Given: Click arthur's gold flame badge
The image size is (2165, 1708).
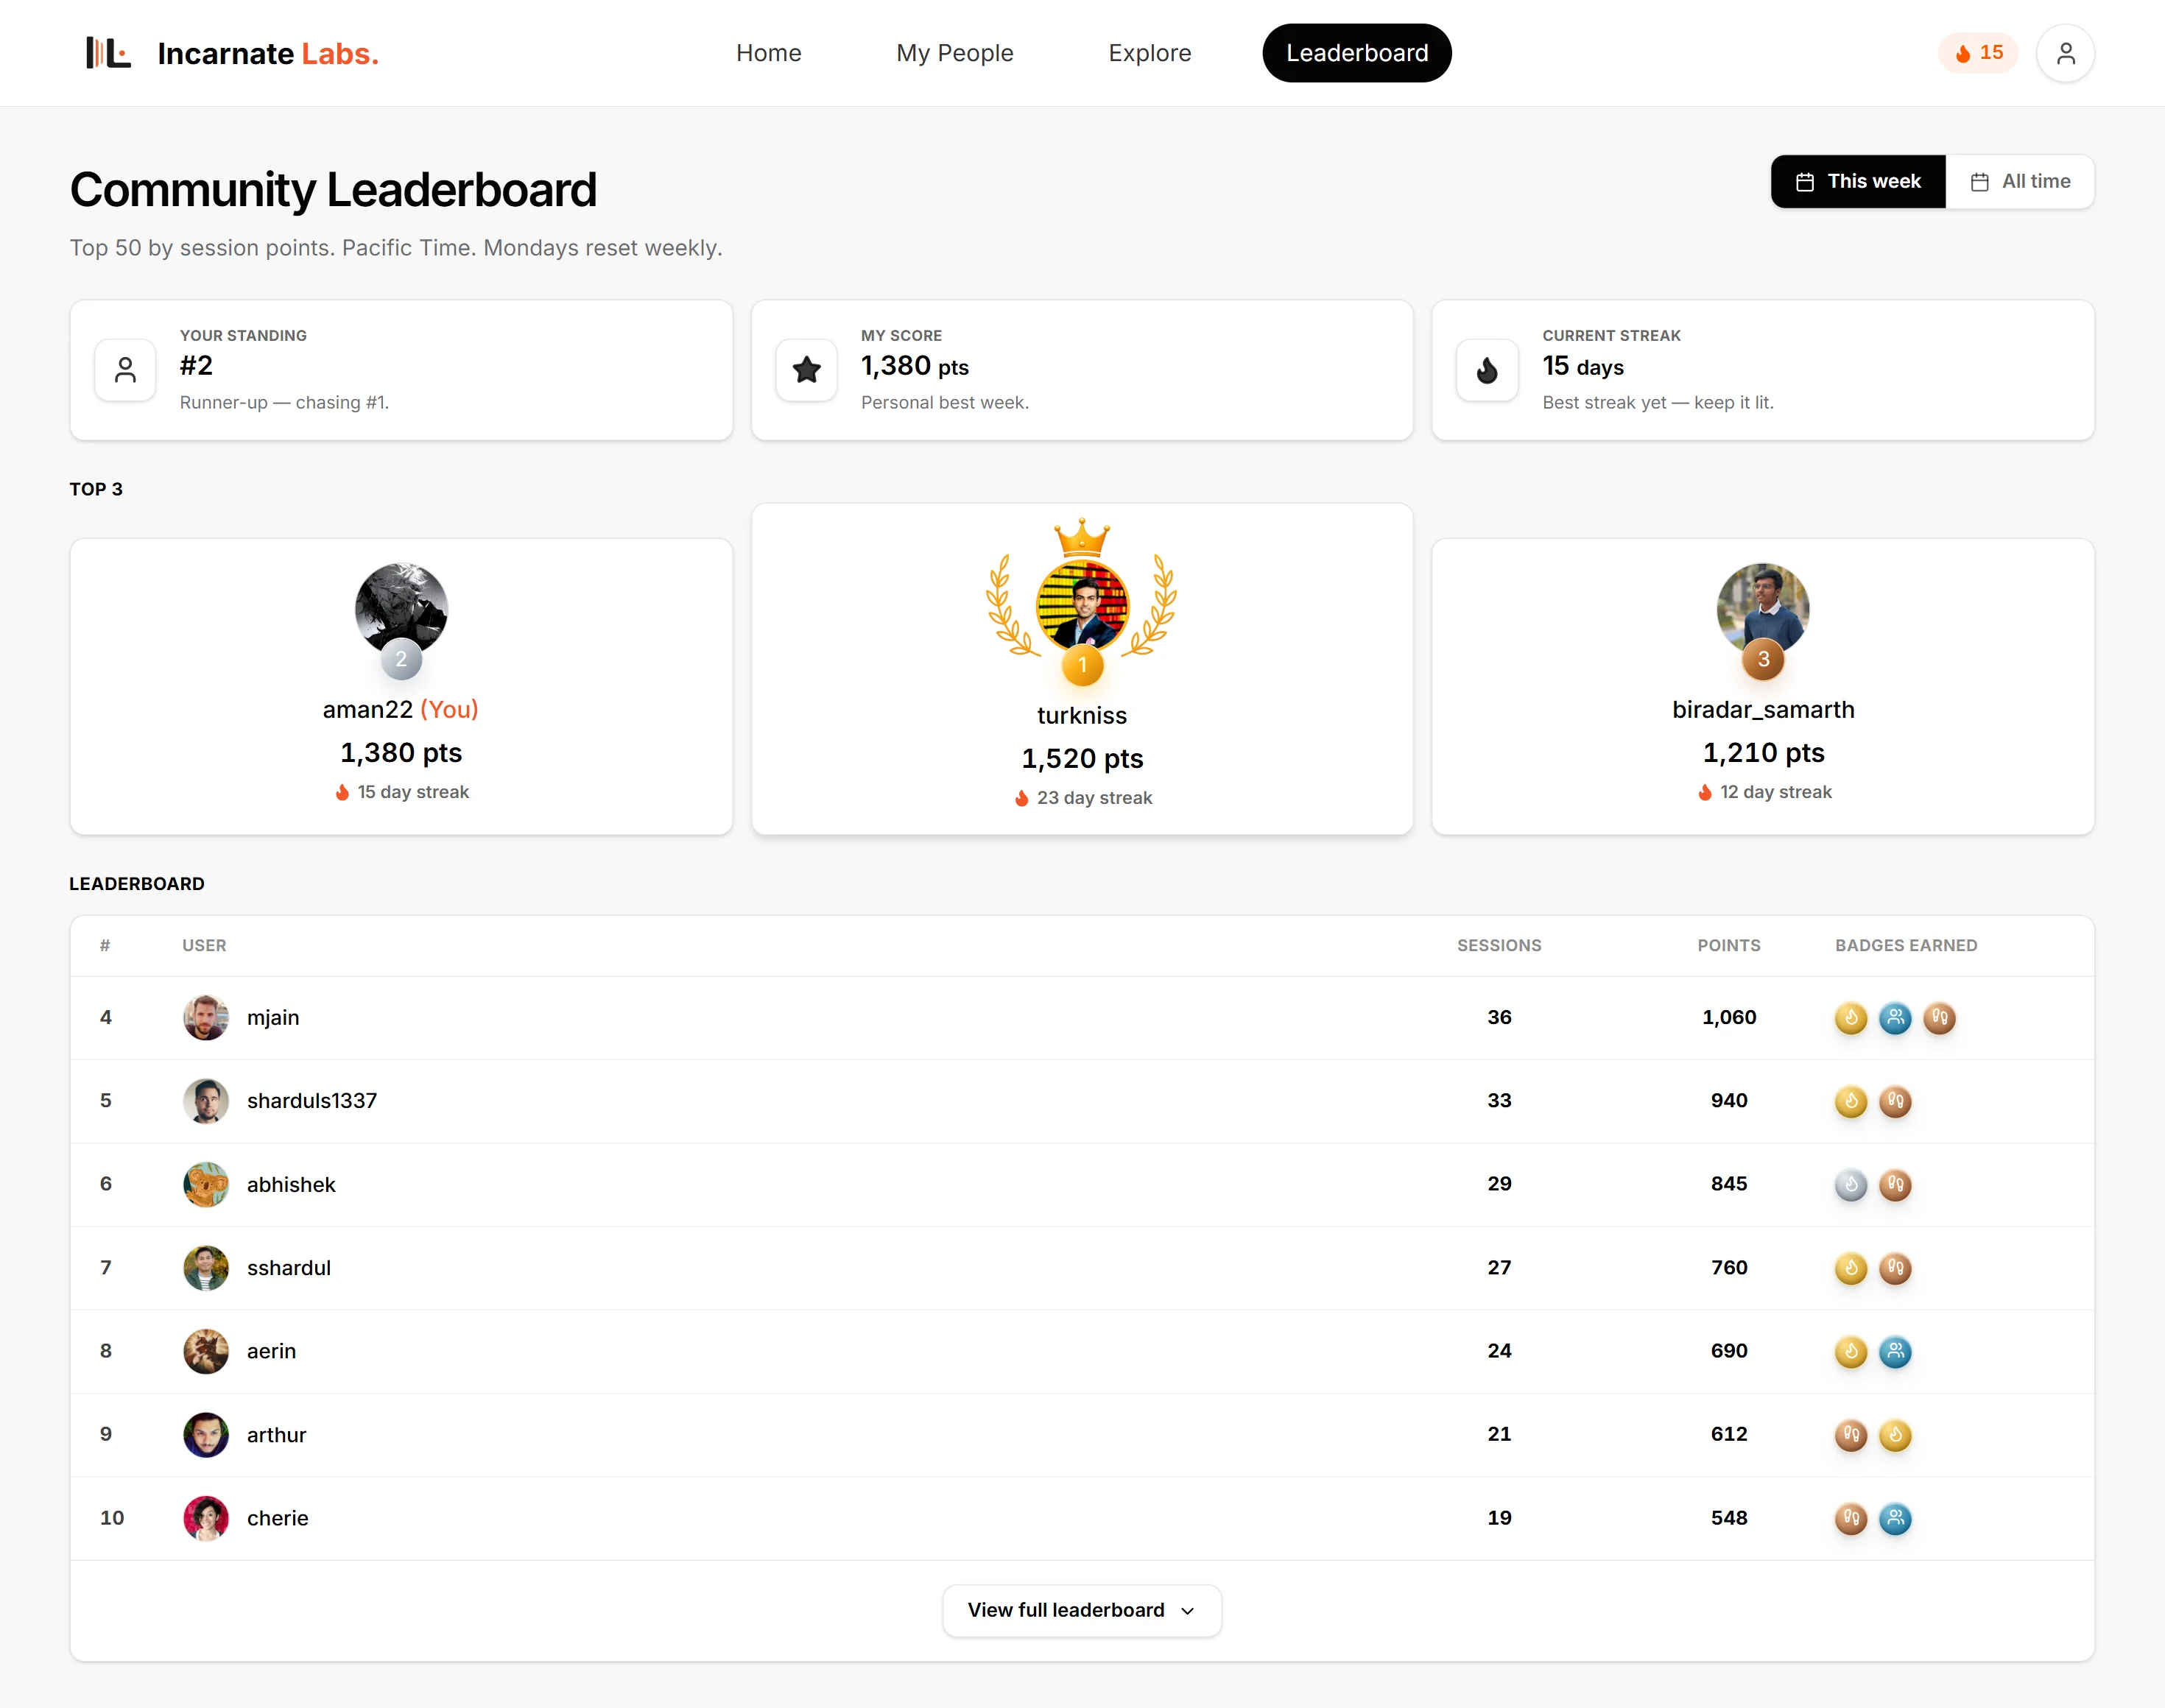Looking at the screenshot, I should pos(1895,1435).
